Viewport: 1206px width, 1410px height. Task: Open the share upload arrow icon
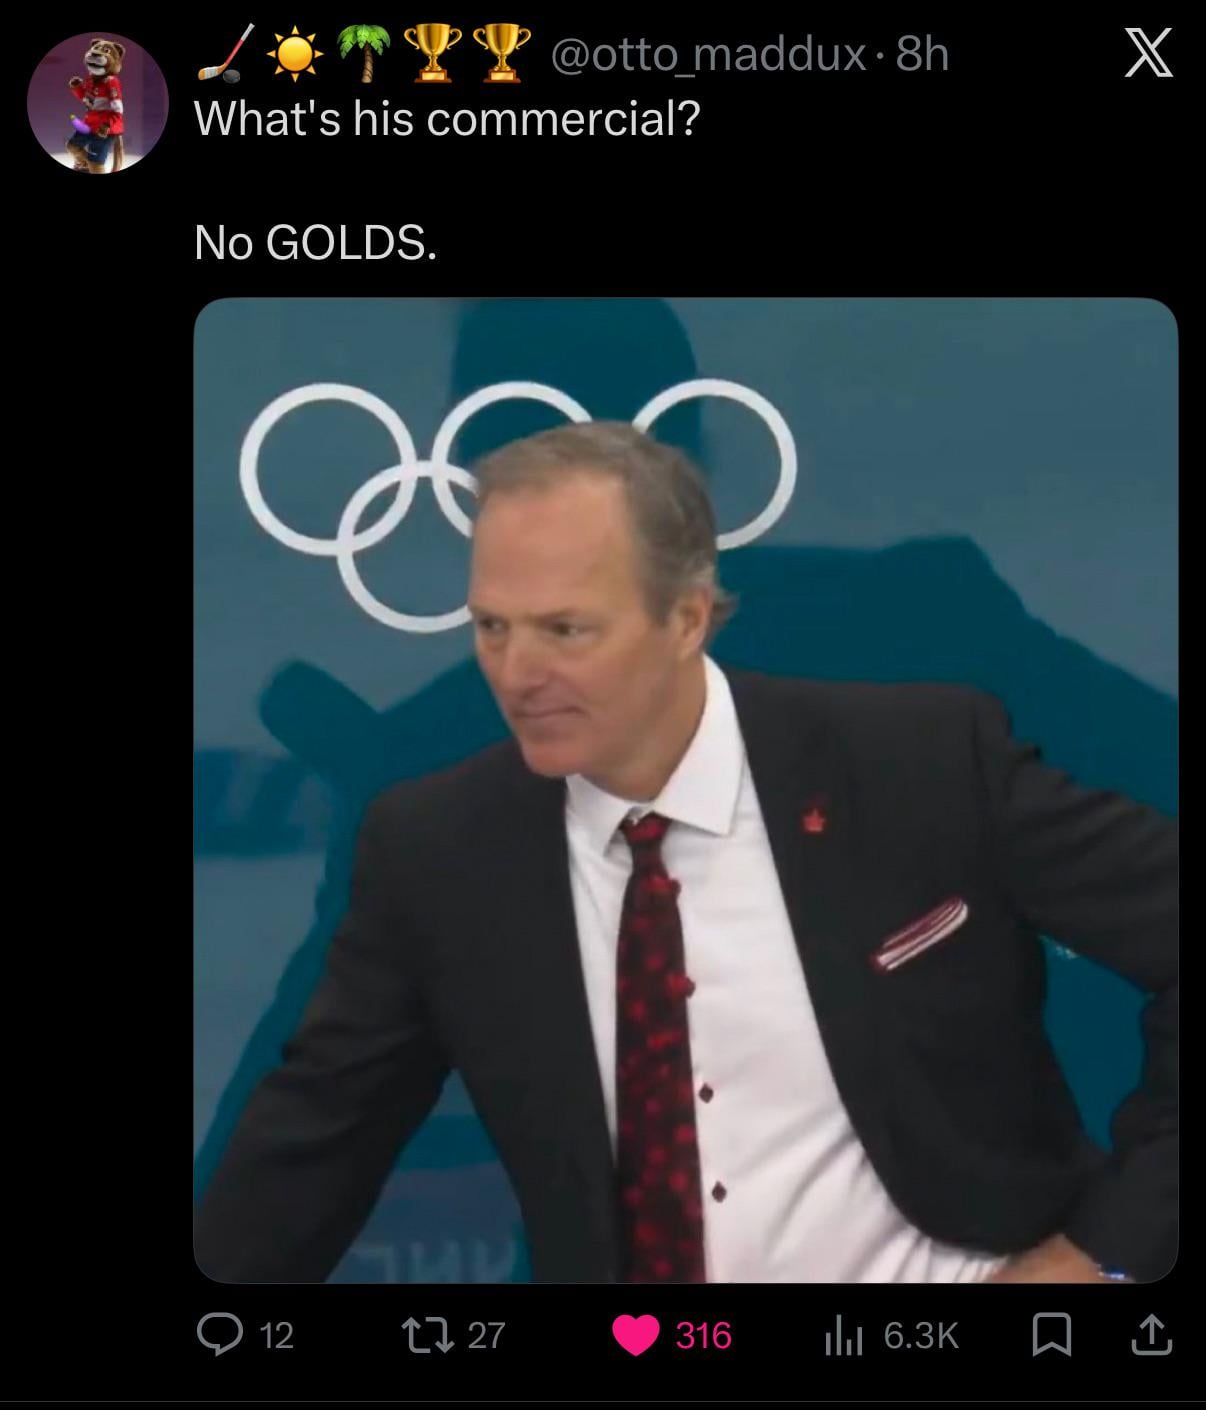coord(1151,1335)
